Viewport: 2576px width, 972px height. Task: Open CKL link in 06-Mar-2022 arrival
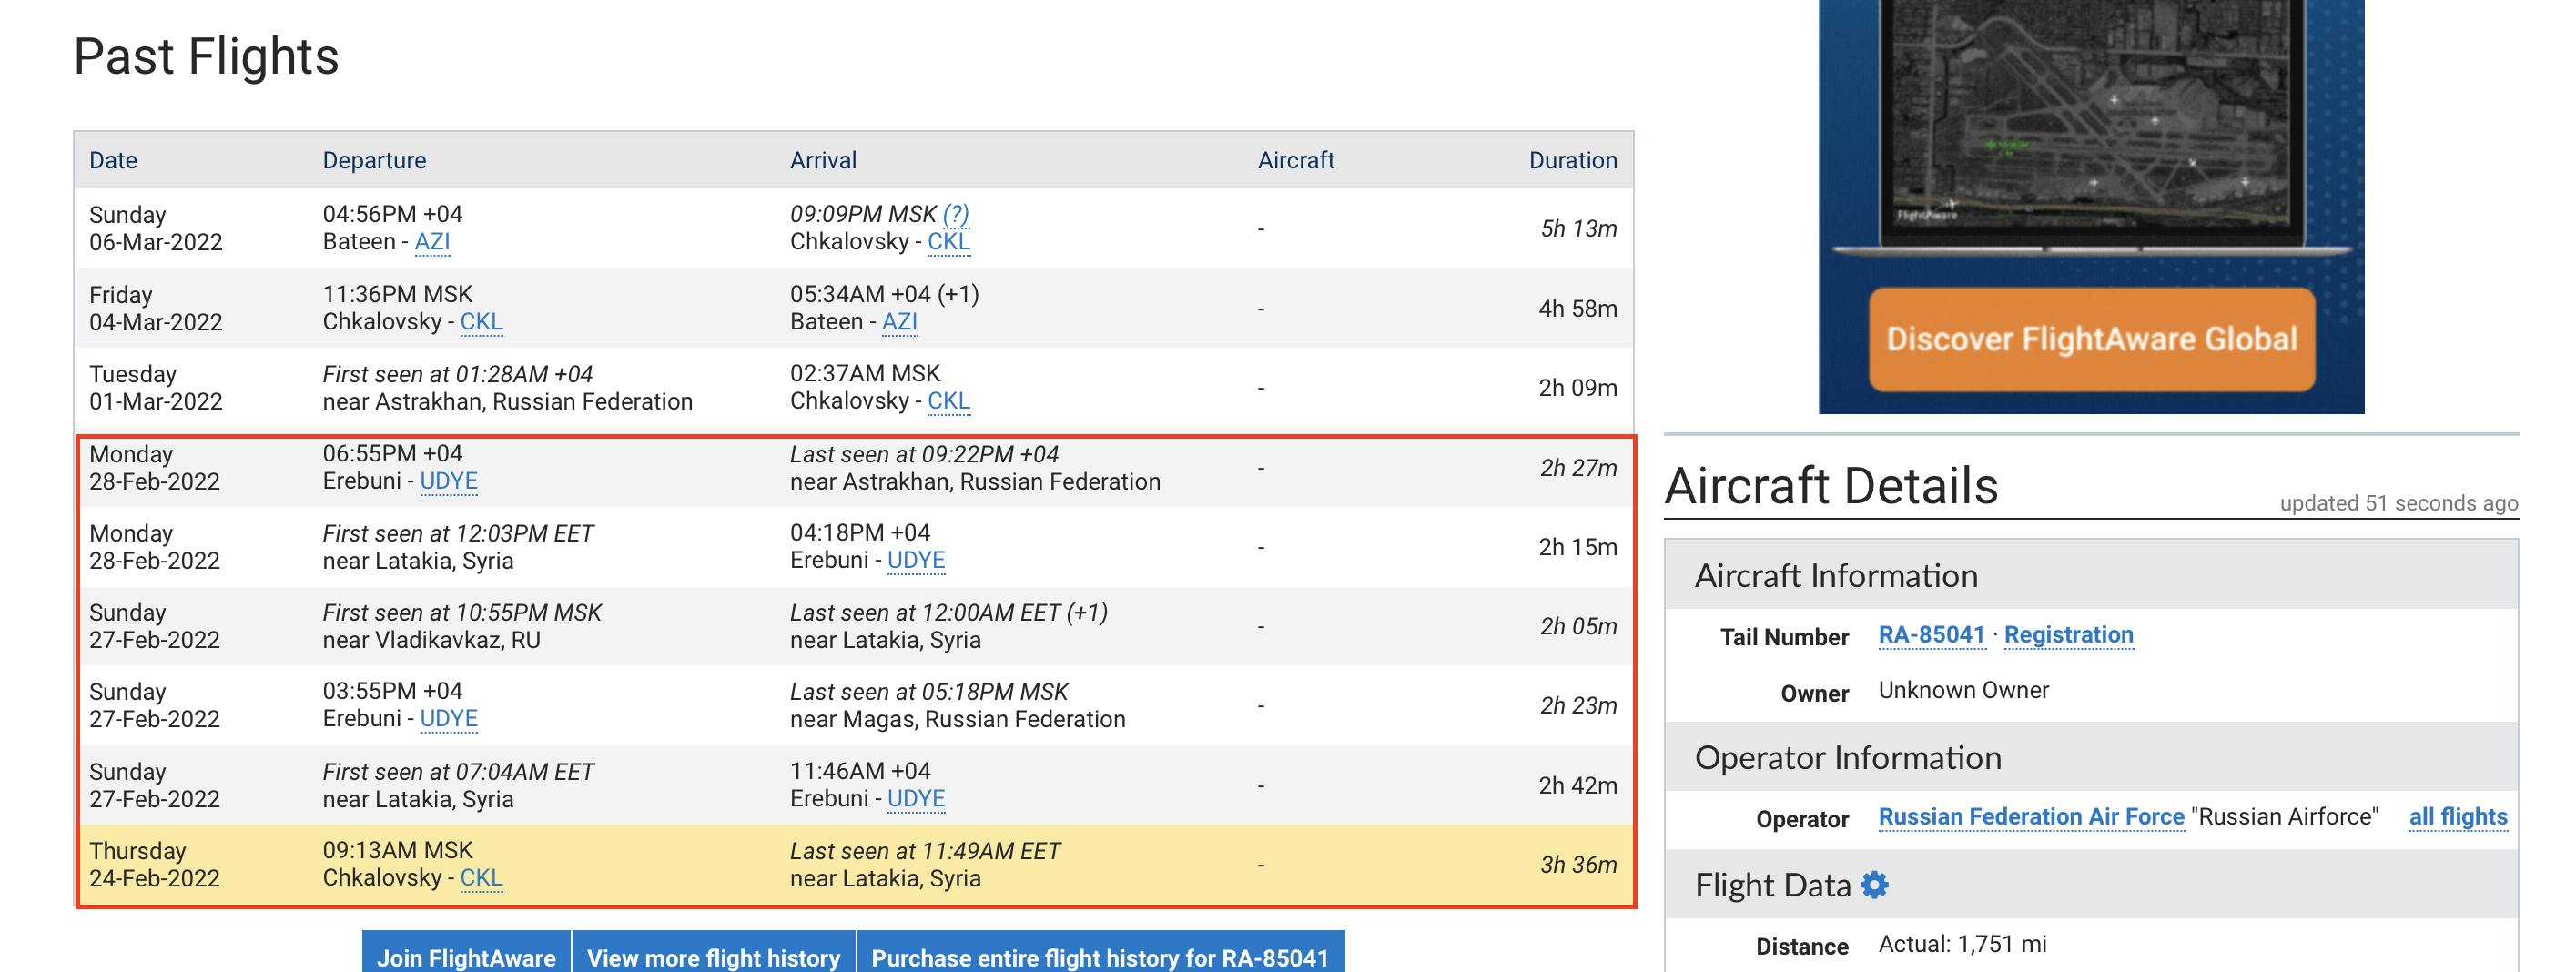[948, 242]
